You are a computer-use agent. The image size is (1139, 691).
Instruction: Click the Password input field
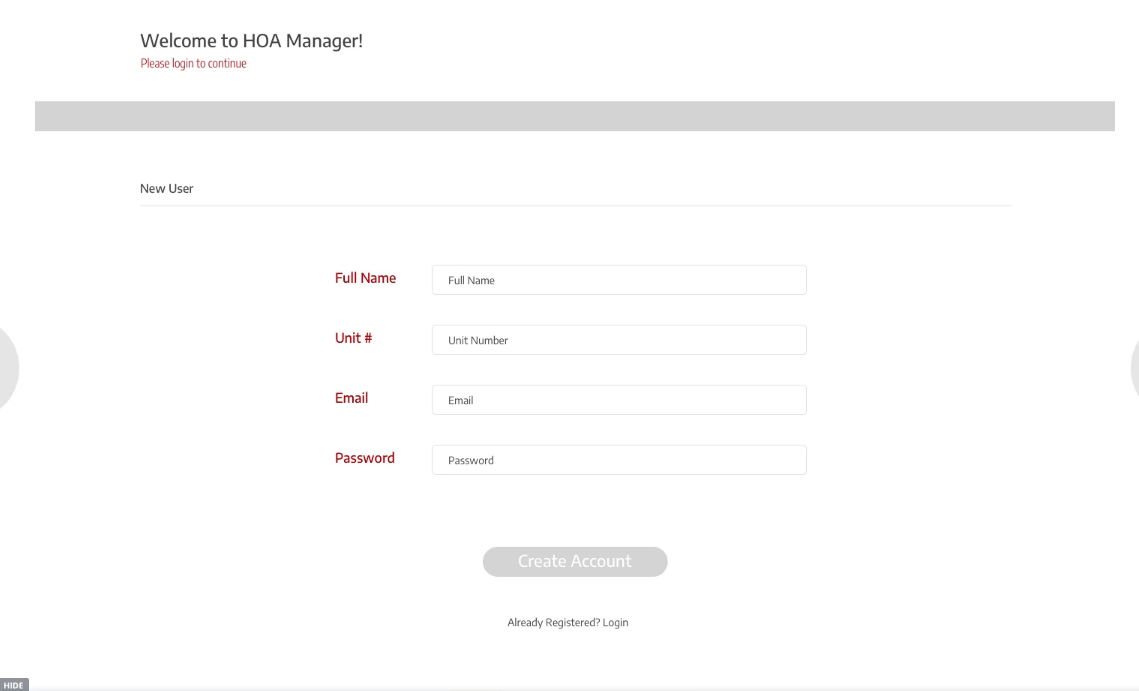[x=618, y=460]
